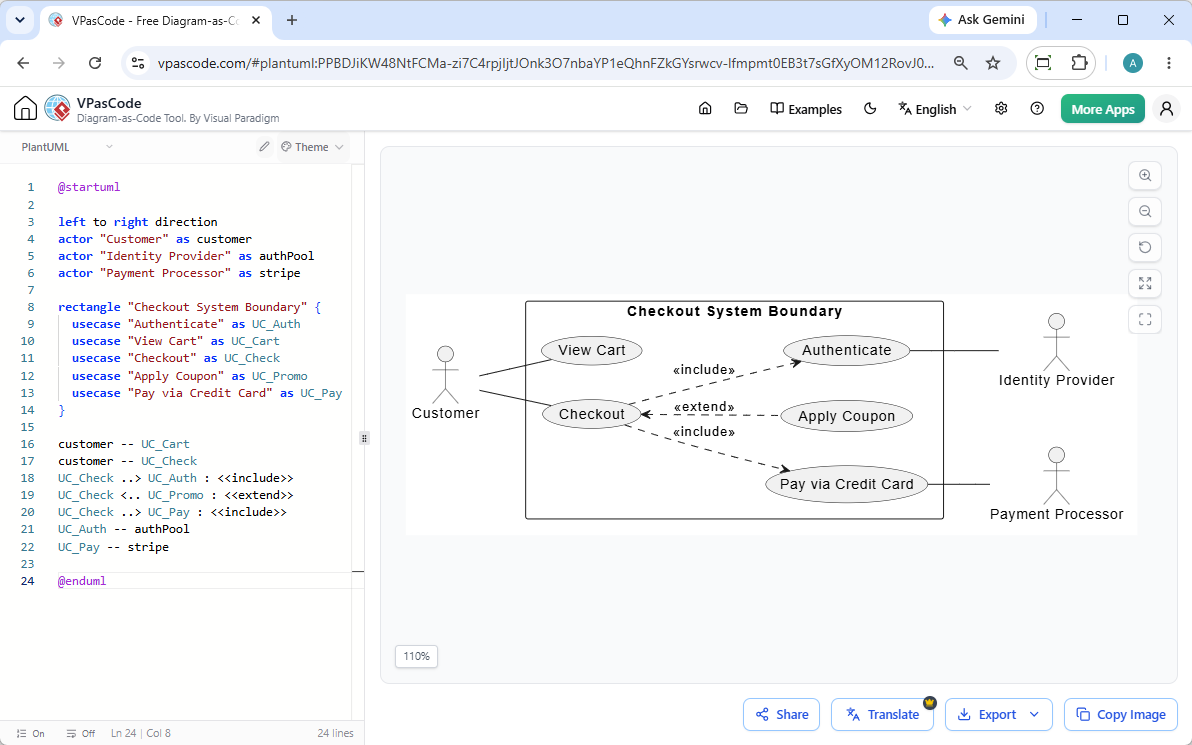Open the browser page zoom magnifier icon

961,63
